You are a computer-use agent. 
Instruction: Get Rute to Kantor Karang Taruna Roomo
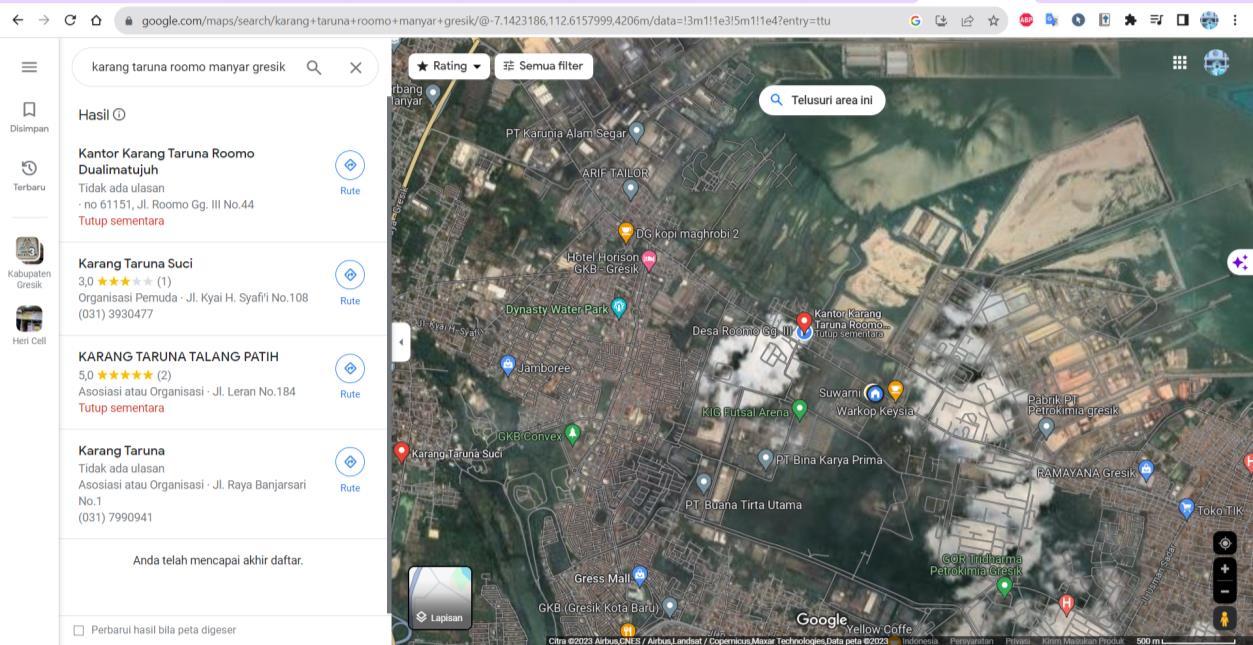[350, 173]
